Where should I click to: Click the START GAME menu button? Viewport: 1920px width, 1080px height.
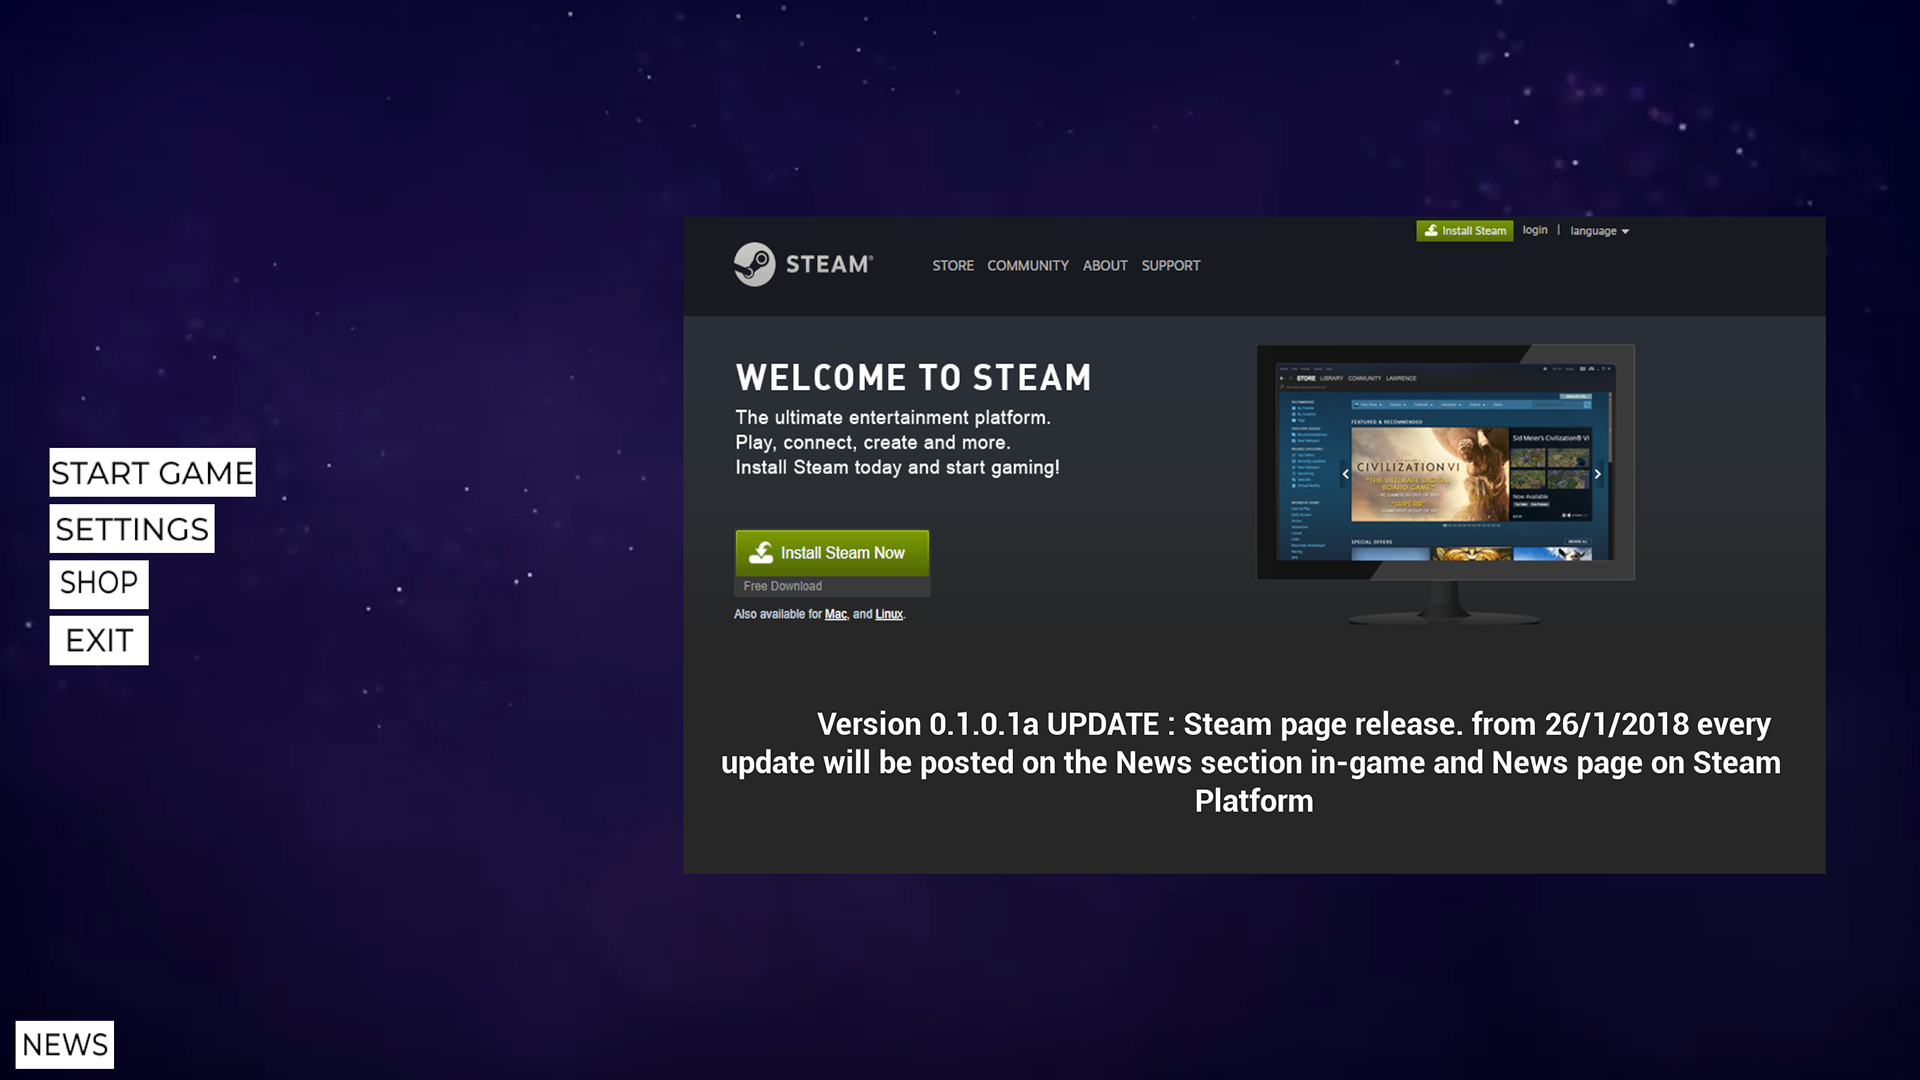(x=152, y=473)
